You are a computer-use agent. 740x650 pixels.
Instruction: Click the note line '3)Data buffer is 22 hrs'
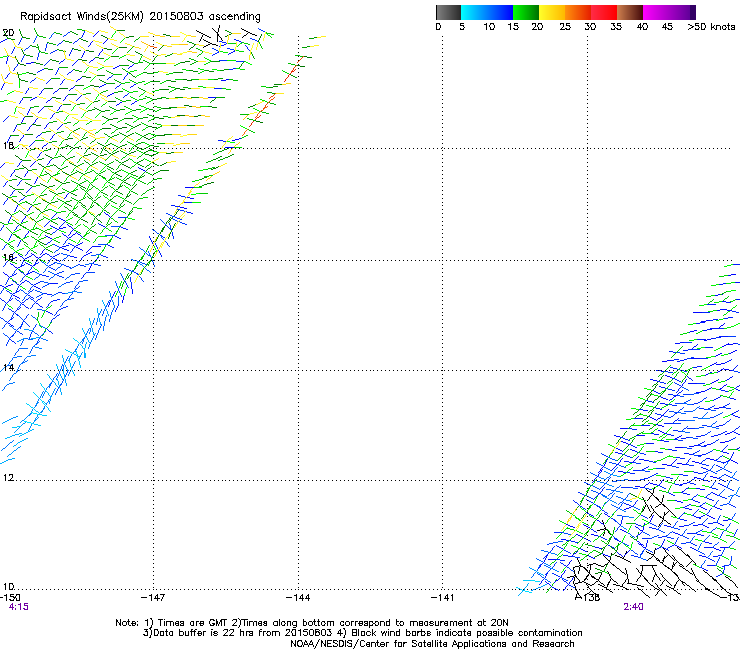tap(362, 633)
